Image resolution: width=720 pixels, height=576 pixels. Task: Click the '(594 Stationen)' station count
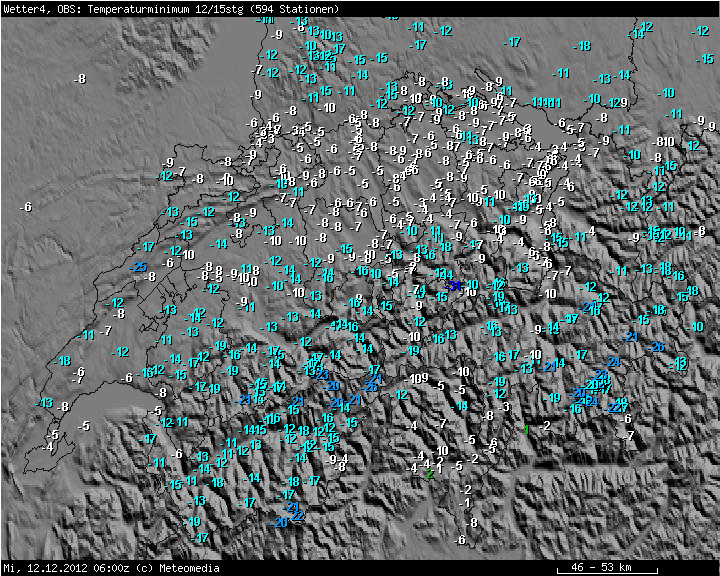click(x=297, y=9)
